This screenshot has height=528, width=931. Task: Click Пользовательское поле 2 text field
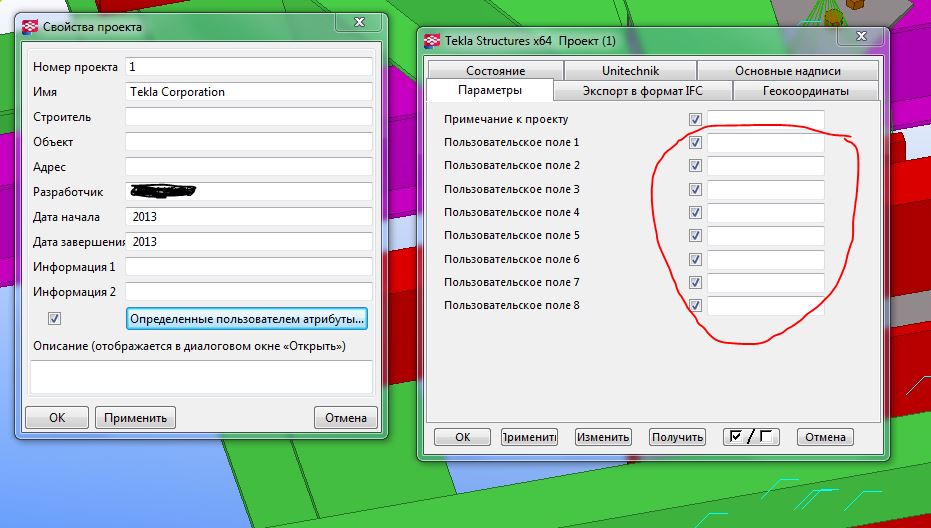765,166
